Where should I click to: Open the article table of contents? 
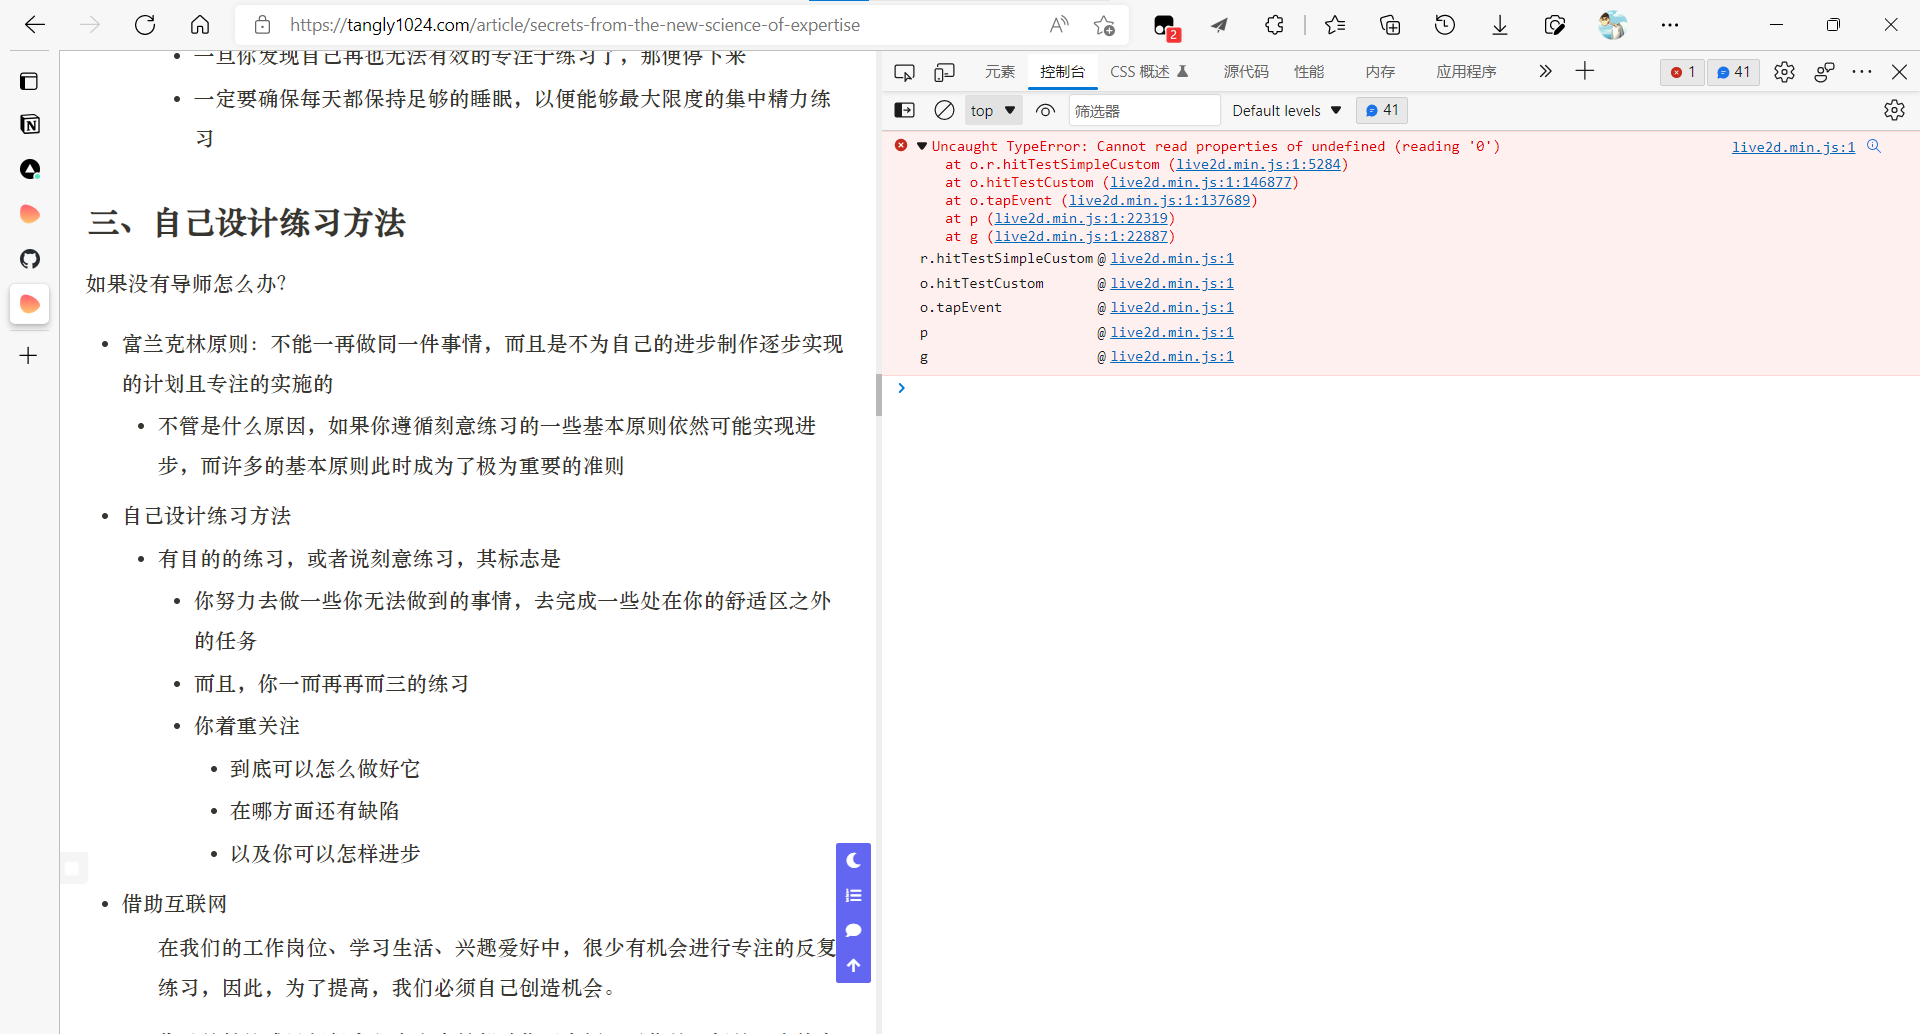click(x=853, y=895)
